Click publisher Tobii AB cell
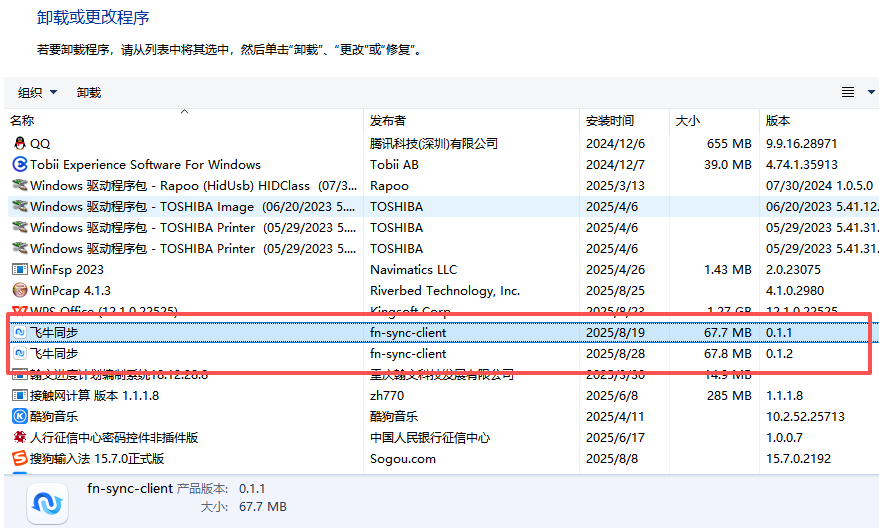The height and width of the screenshot is (528, 879). (394, 164)
